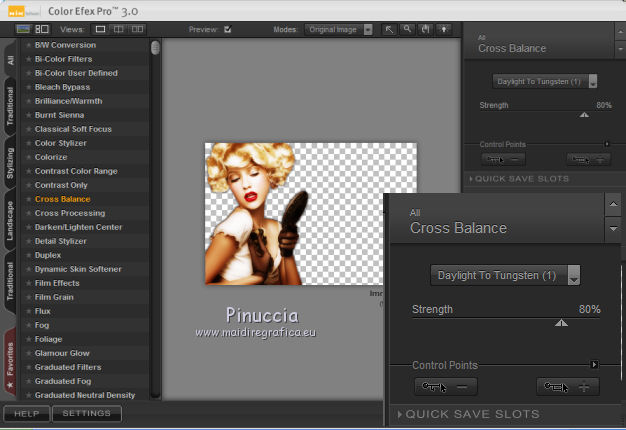This screenshot has height=430, width=626.
Task: Click the background color lightbulb icon
Action: point(443,30)
